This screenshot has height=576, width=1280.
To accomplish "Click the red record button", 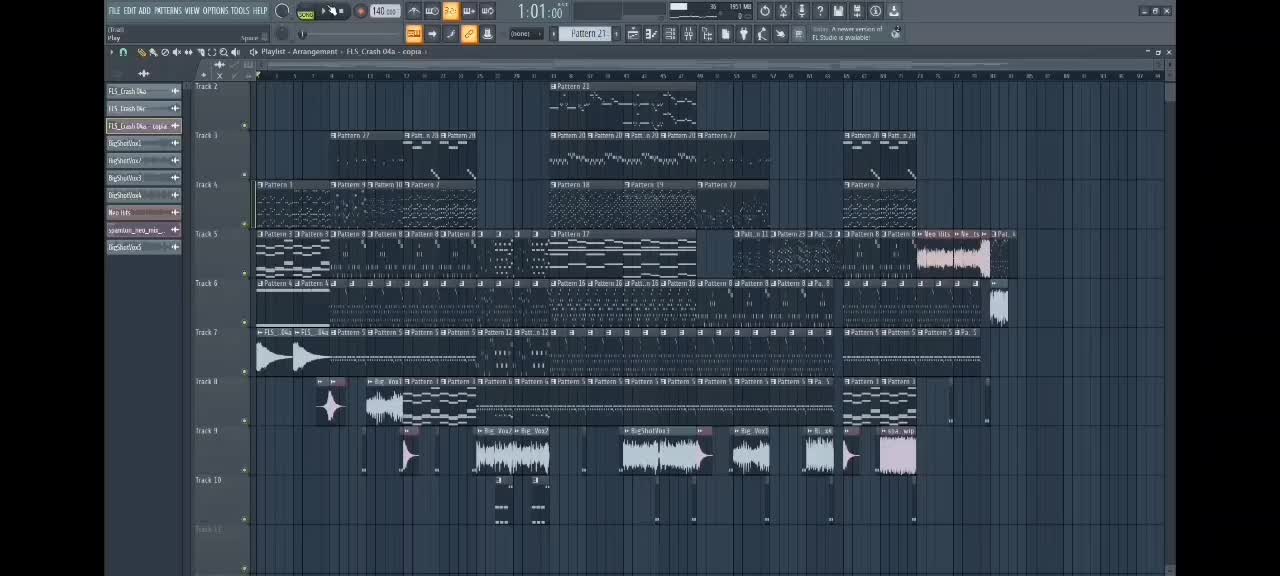I will pyautogui.click(x=361, y=11).
